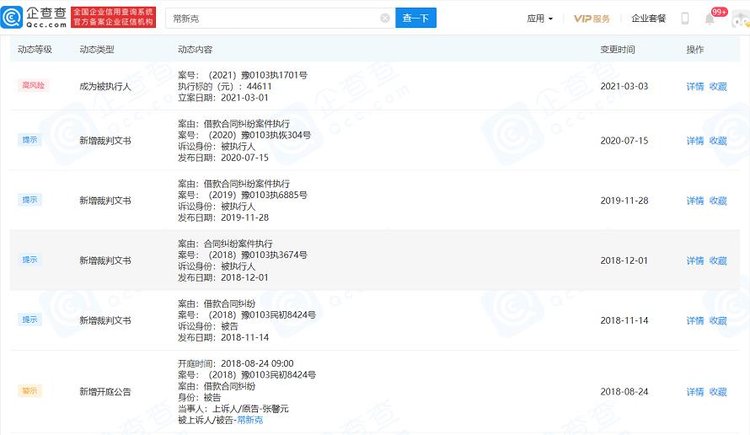Click 收藏 for the 2018-12-01 record
This screenshot has width=750, height=435.
pos(718,260)
